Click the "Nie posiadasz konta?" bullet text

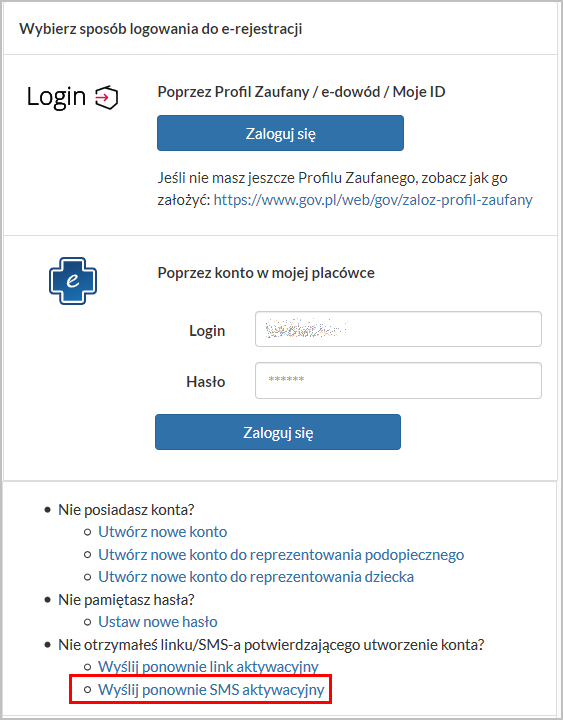tap(126, 510)
